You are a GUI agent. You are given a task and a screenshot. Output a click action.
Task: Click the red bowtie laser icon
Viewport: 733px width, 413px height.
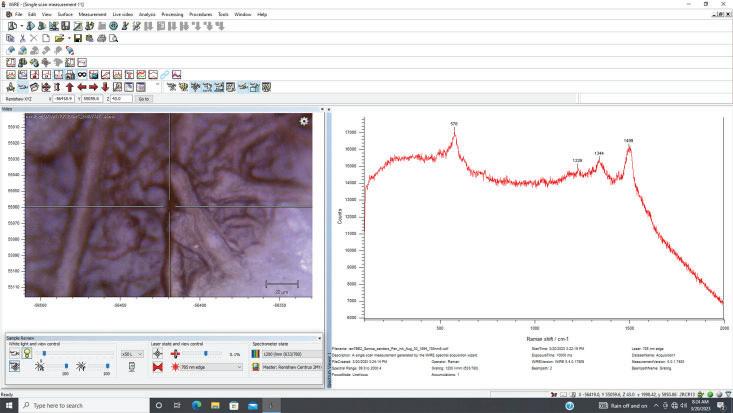[x=158, y=367]
